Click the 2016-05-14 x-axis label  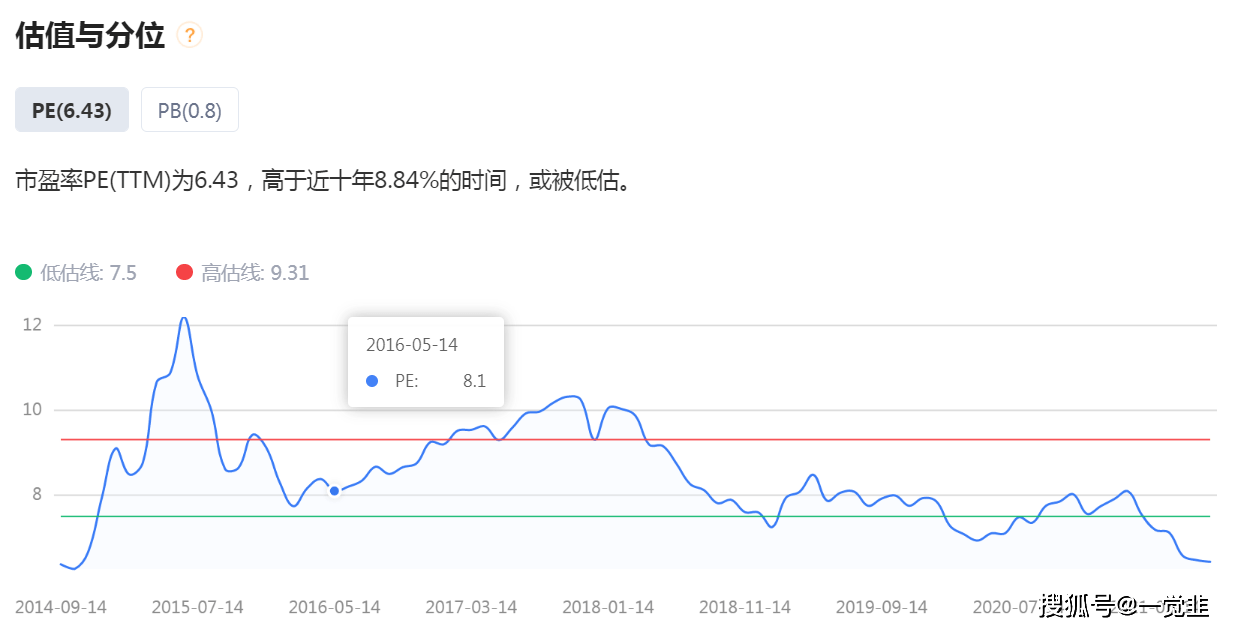point(335,607)
